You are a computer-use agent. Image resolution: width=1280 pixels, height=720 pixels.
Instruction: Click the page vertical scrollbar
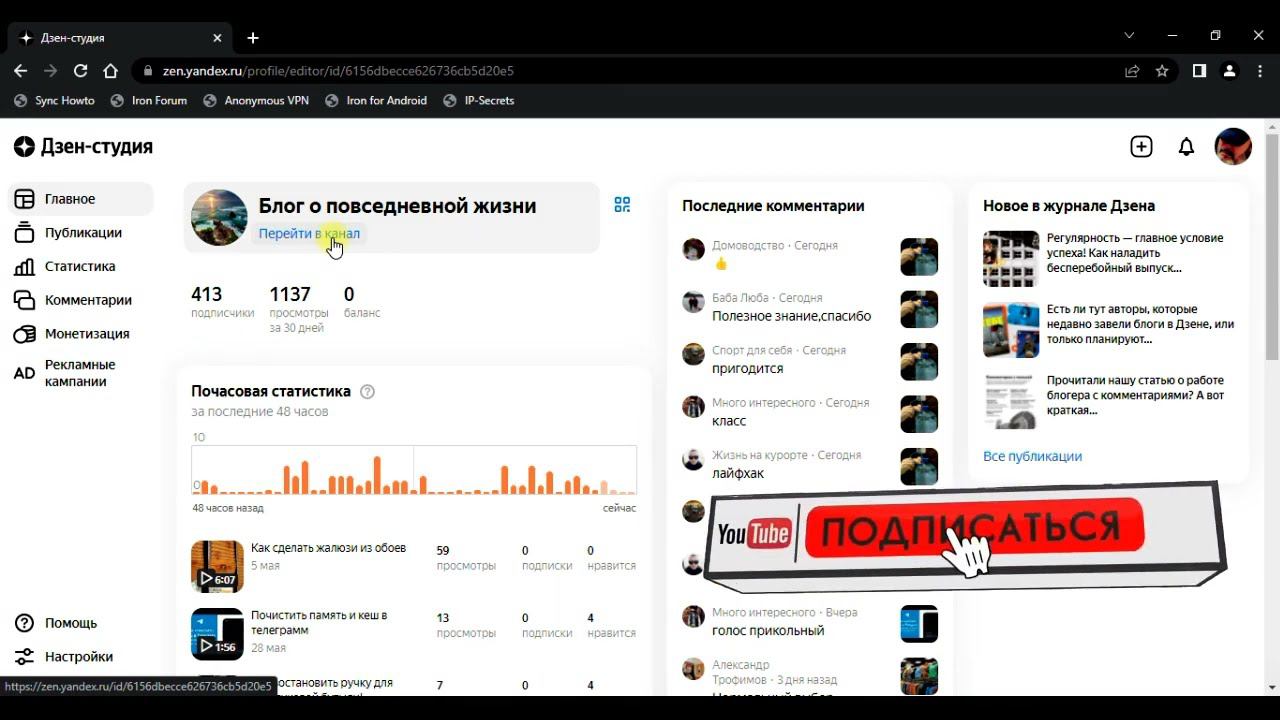pyautogui.click(x=1272, y=245)
